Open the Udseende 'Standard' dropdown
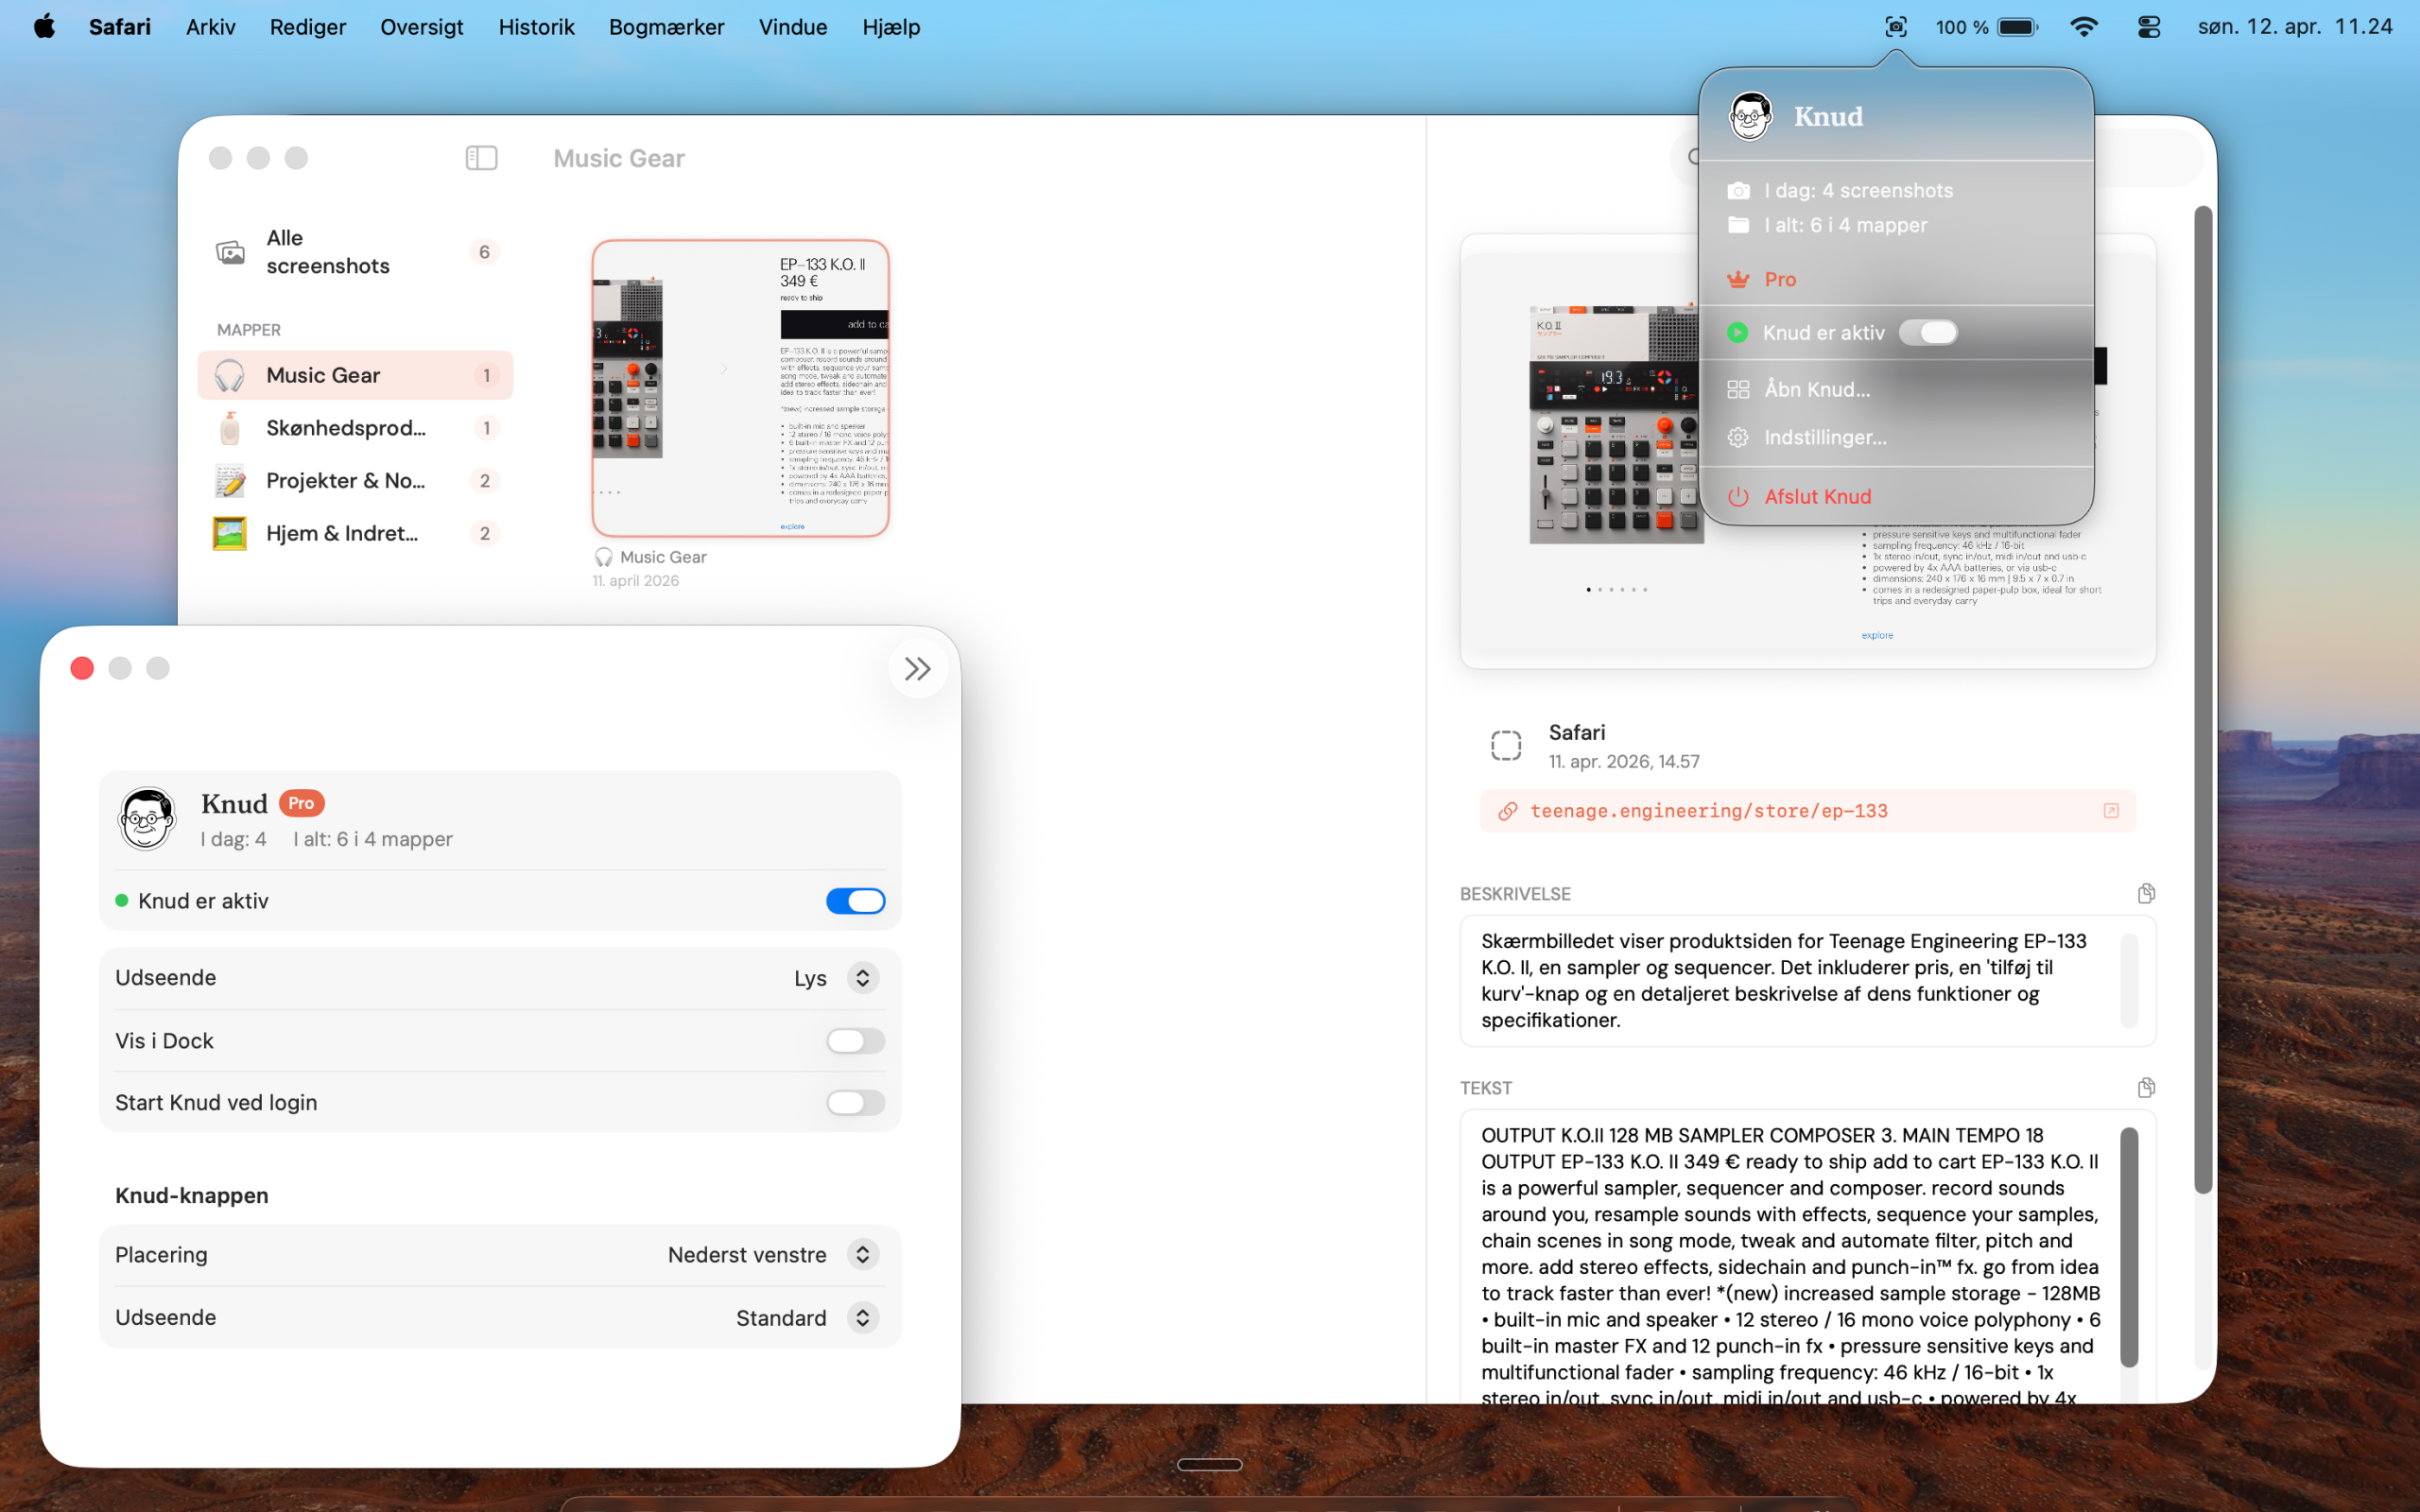Viewport: 2420px width, 1512px height. pos(862,1318)
